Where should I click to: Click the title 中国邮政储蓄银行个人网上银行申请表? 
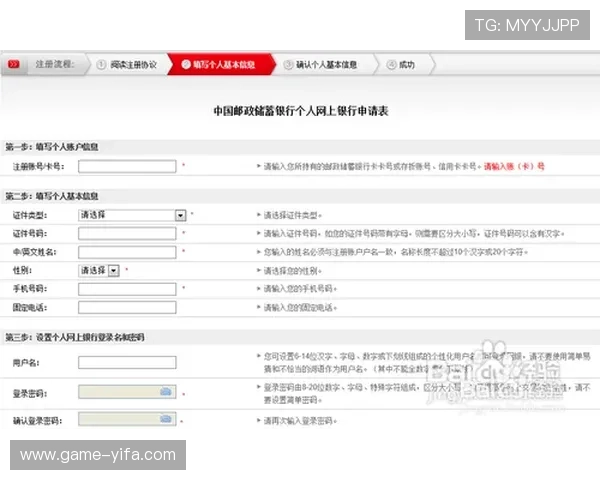pyautogui.click(x=301, y=111)
